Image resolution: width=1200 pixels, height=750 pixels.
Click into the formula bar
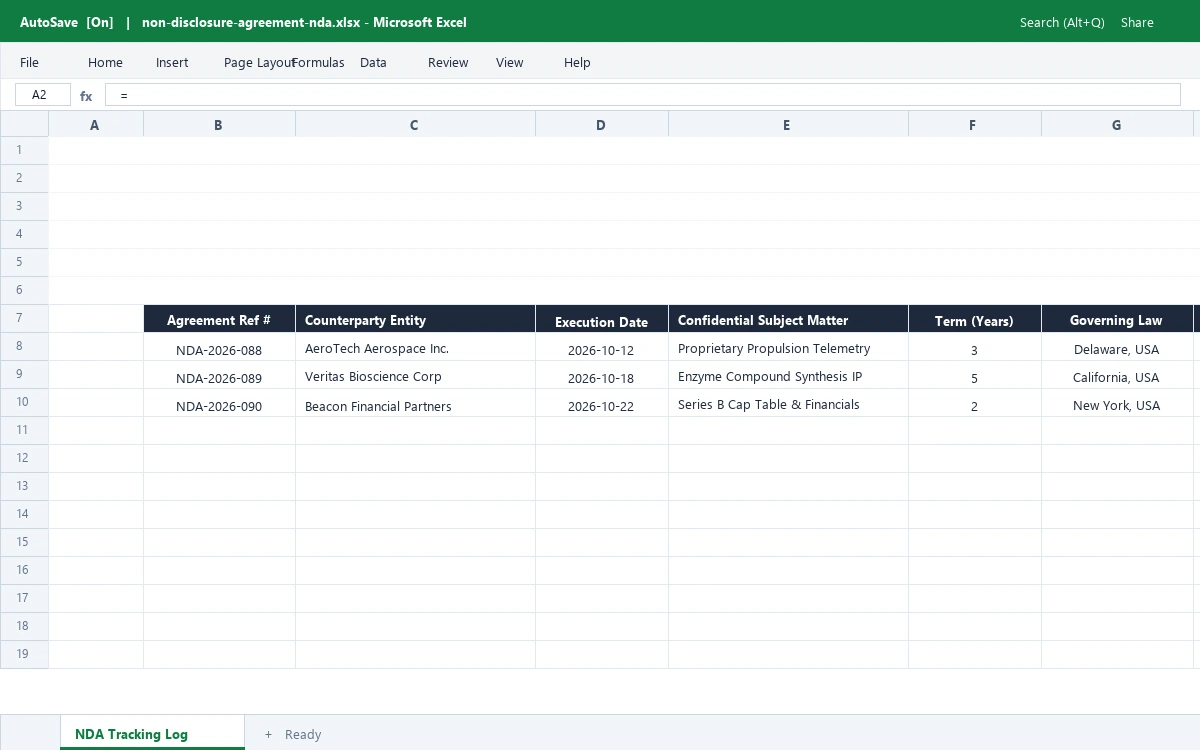point(642,95)
